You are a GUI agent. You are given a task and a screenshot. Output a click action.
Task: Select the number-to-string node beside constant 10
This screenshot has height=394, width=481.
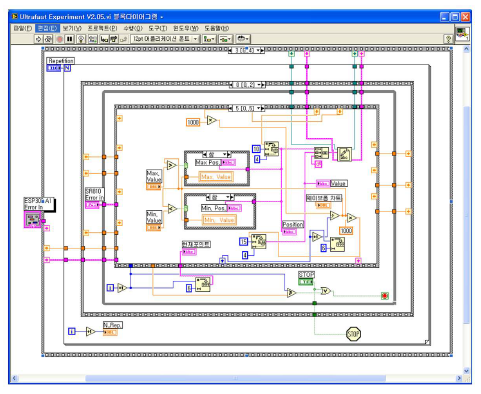click(272, 149)
